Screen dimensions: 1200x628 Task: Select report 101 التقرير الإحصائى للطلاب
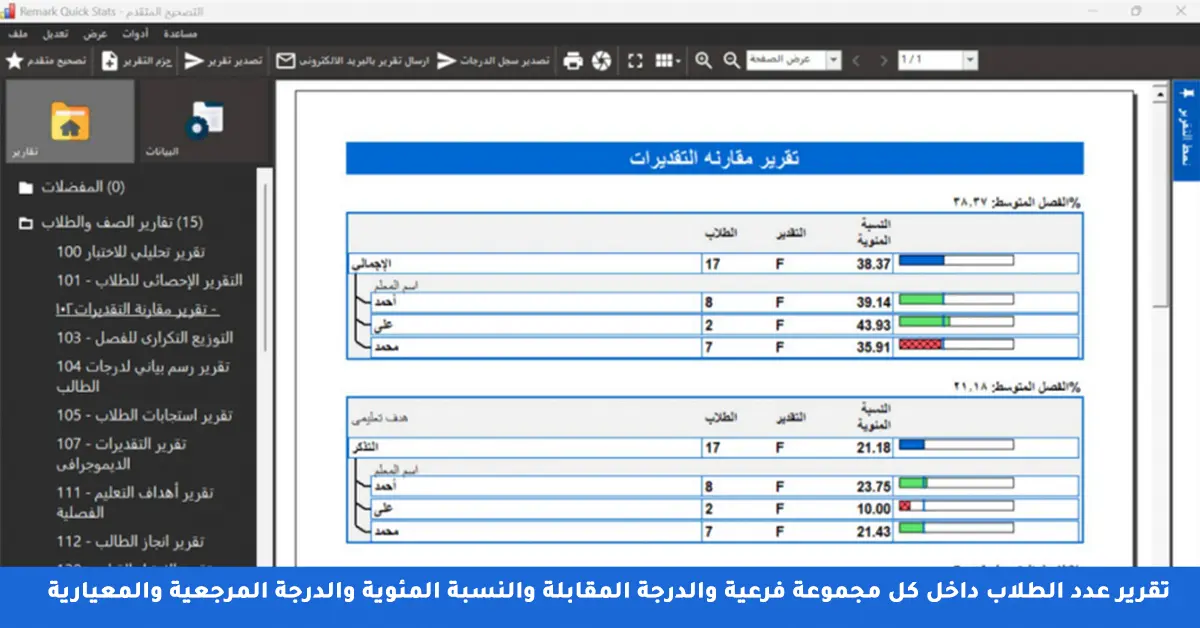[x=150, y=281]
